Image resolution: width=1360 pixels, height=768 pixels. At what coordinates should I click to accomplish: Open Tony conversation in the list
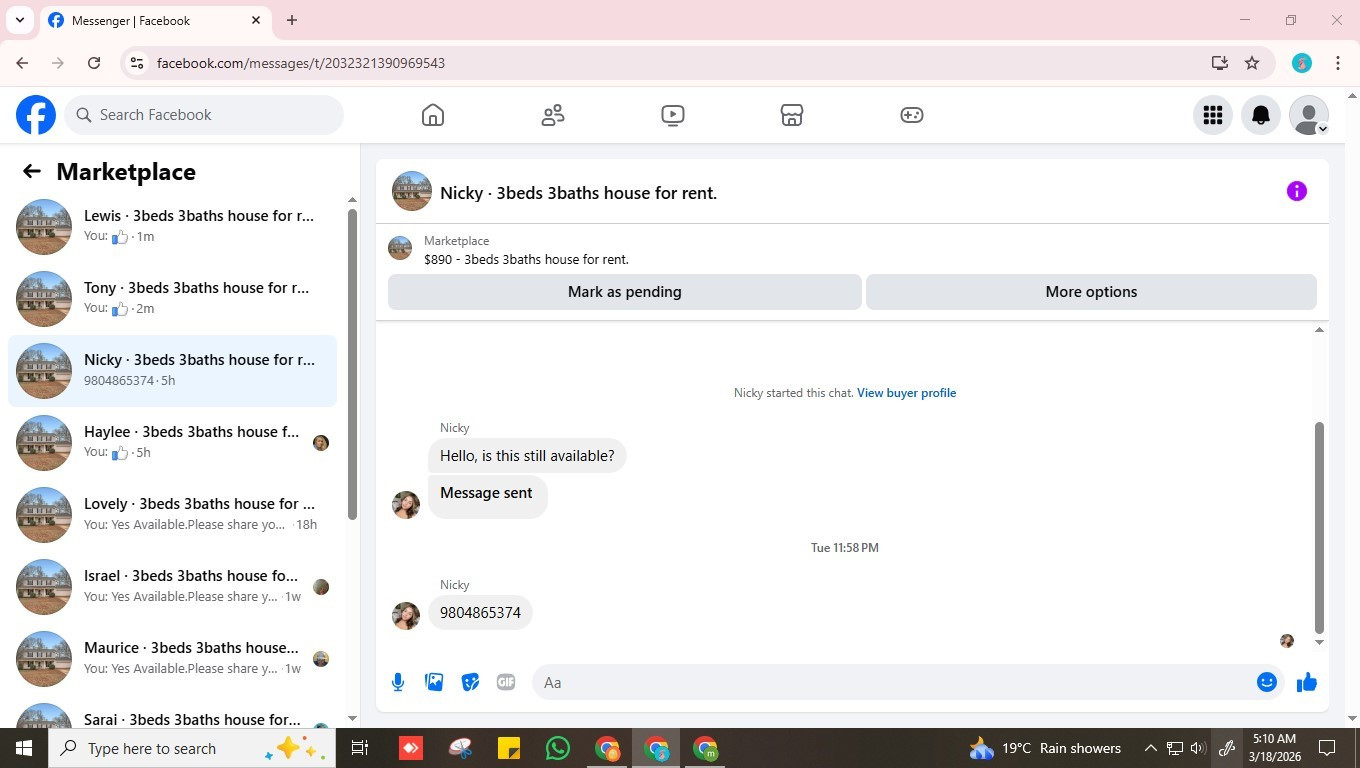click(x=172, y=299)
